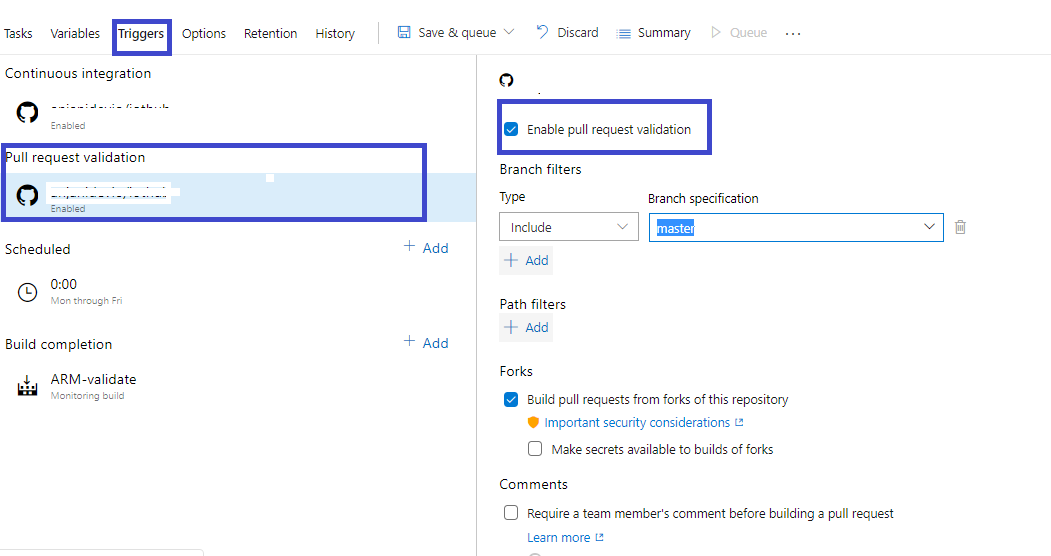
Task: Open the Retention tab
Action: [x=270, y=33]
